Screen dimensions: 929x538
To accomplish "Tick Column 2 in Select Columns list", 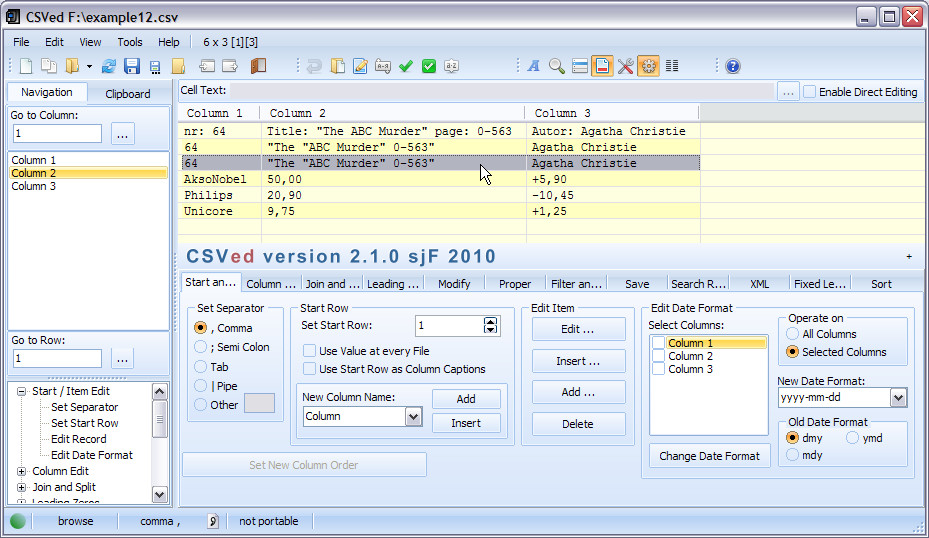I will click(658, 356).
